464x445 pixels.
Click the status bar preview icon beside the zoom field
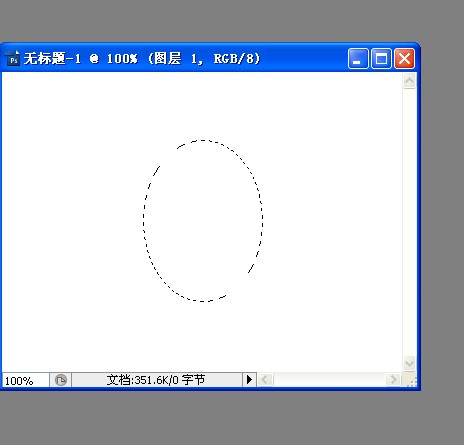click(61, 380)
